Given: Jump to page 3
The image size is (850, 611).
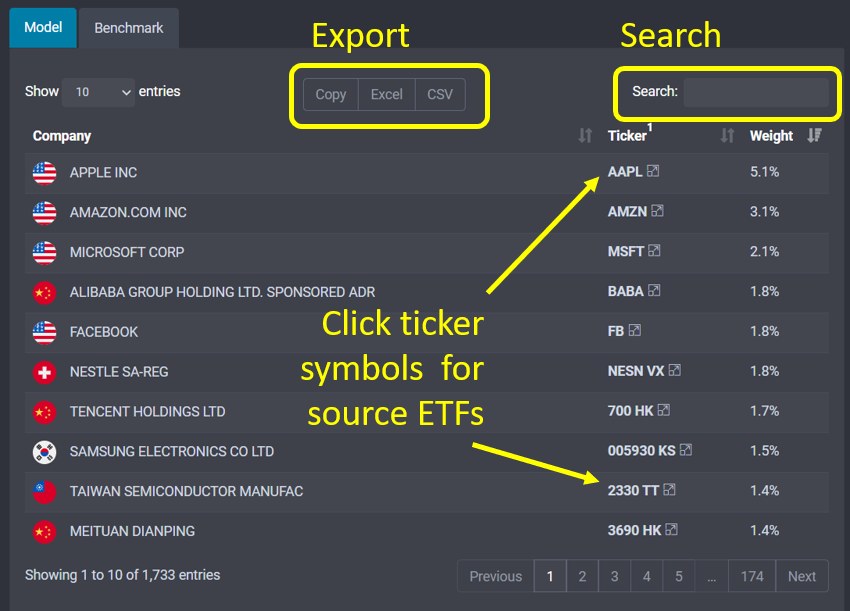Looking at the screenshot, I should [614, 576].
